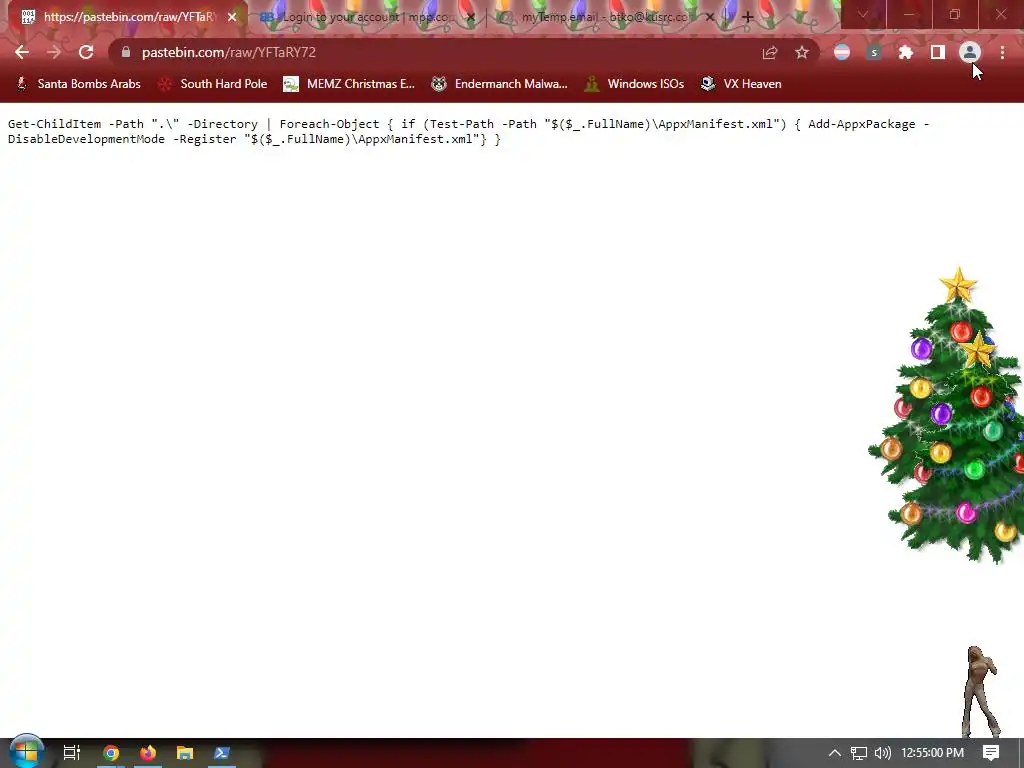Viewport: 1024px width, 768px height.
Task: Close the myTemp.email tab
Action: (710, 17)
